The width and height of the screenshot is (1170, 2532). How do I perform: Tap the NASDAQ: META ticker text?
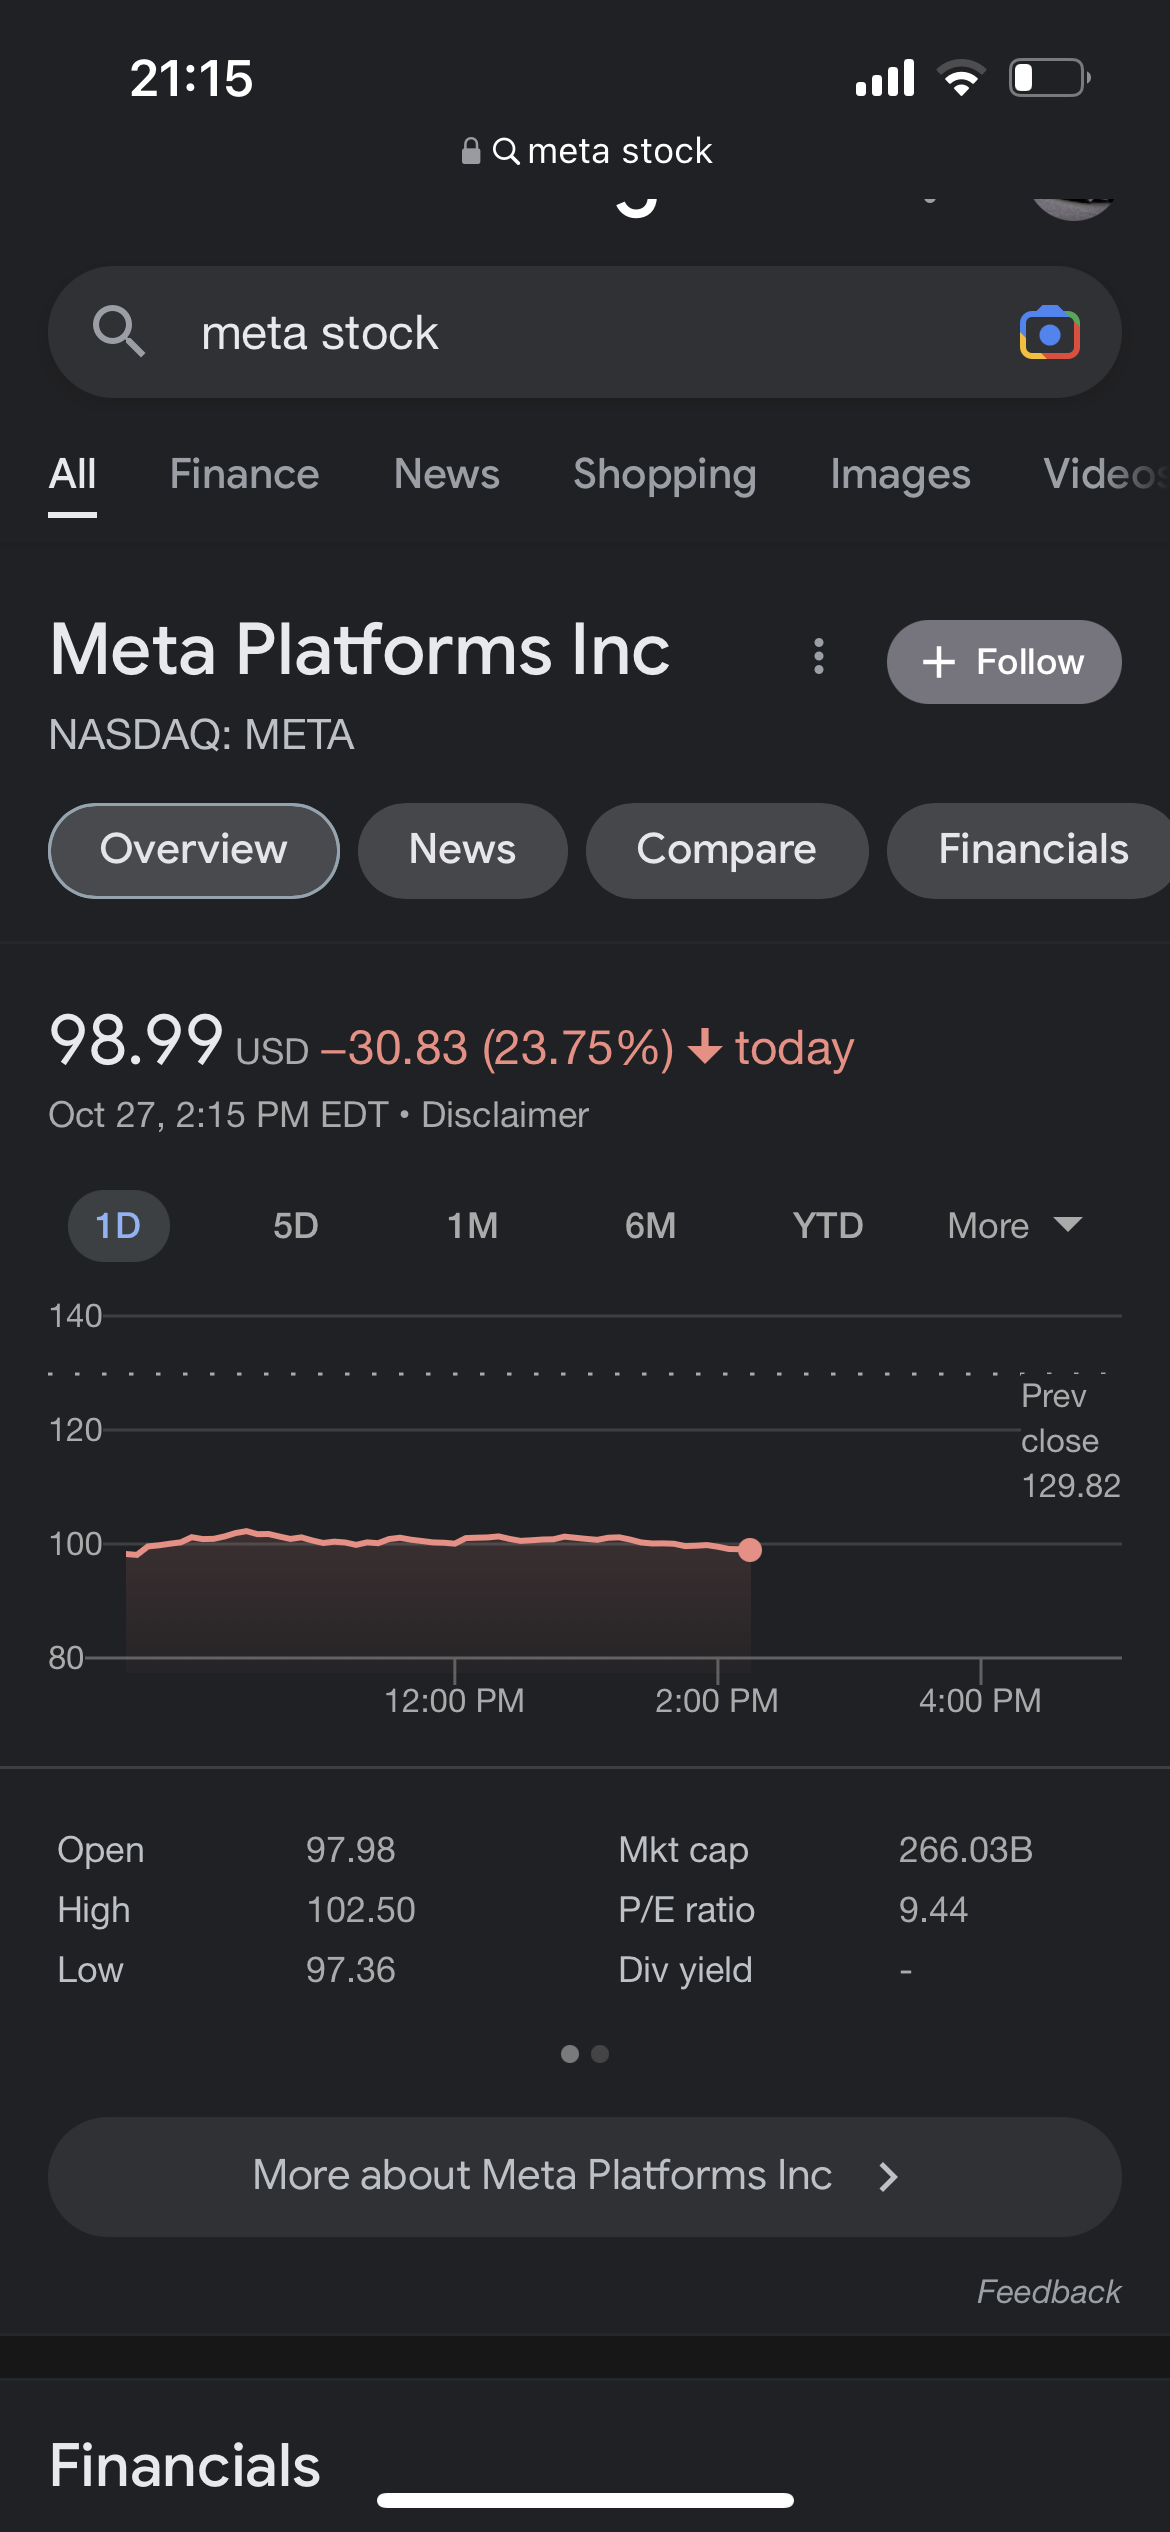(201, 735)
